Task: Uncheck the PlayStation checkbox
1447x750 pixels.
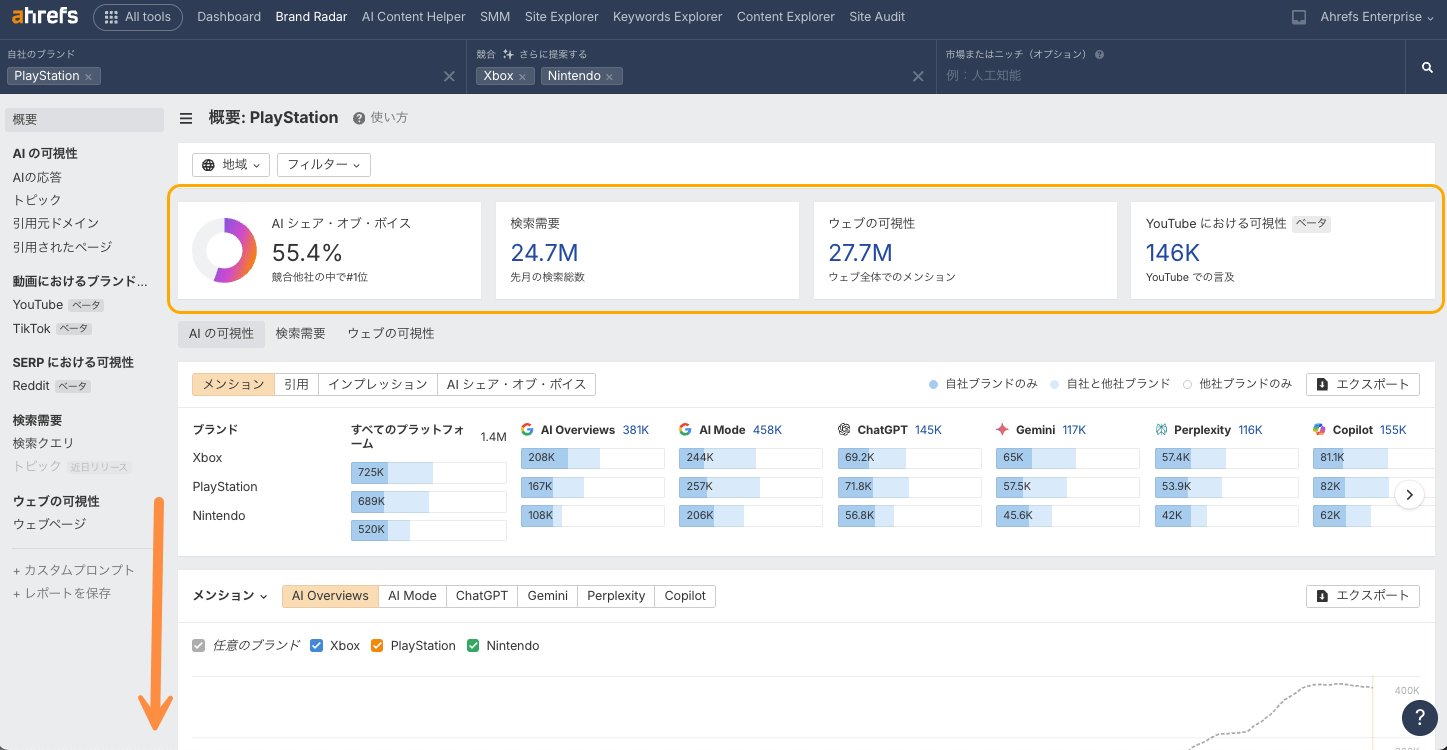Action: pyautogui.click(x=377, y=646)
